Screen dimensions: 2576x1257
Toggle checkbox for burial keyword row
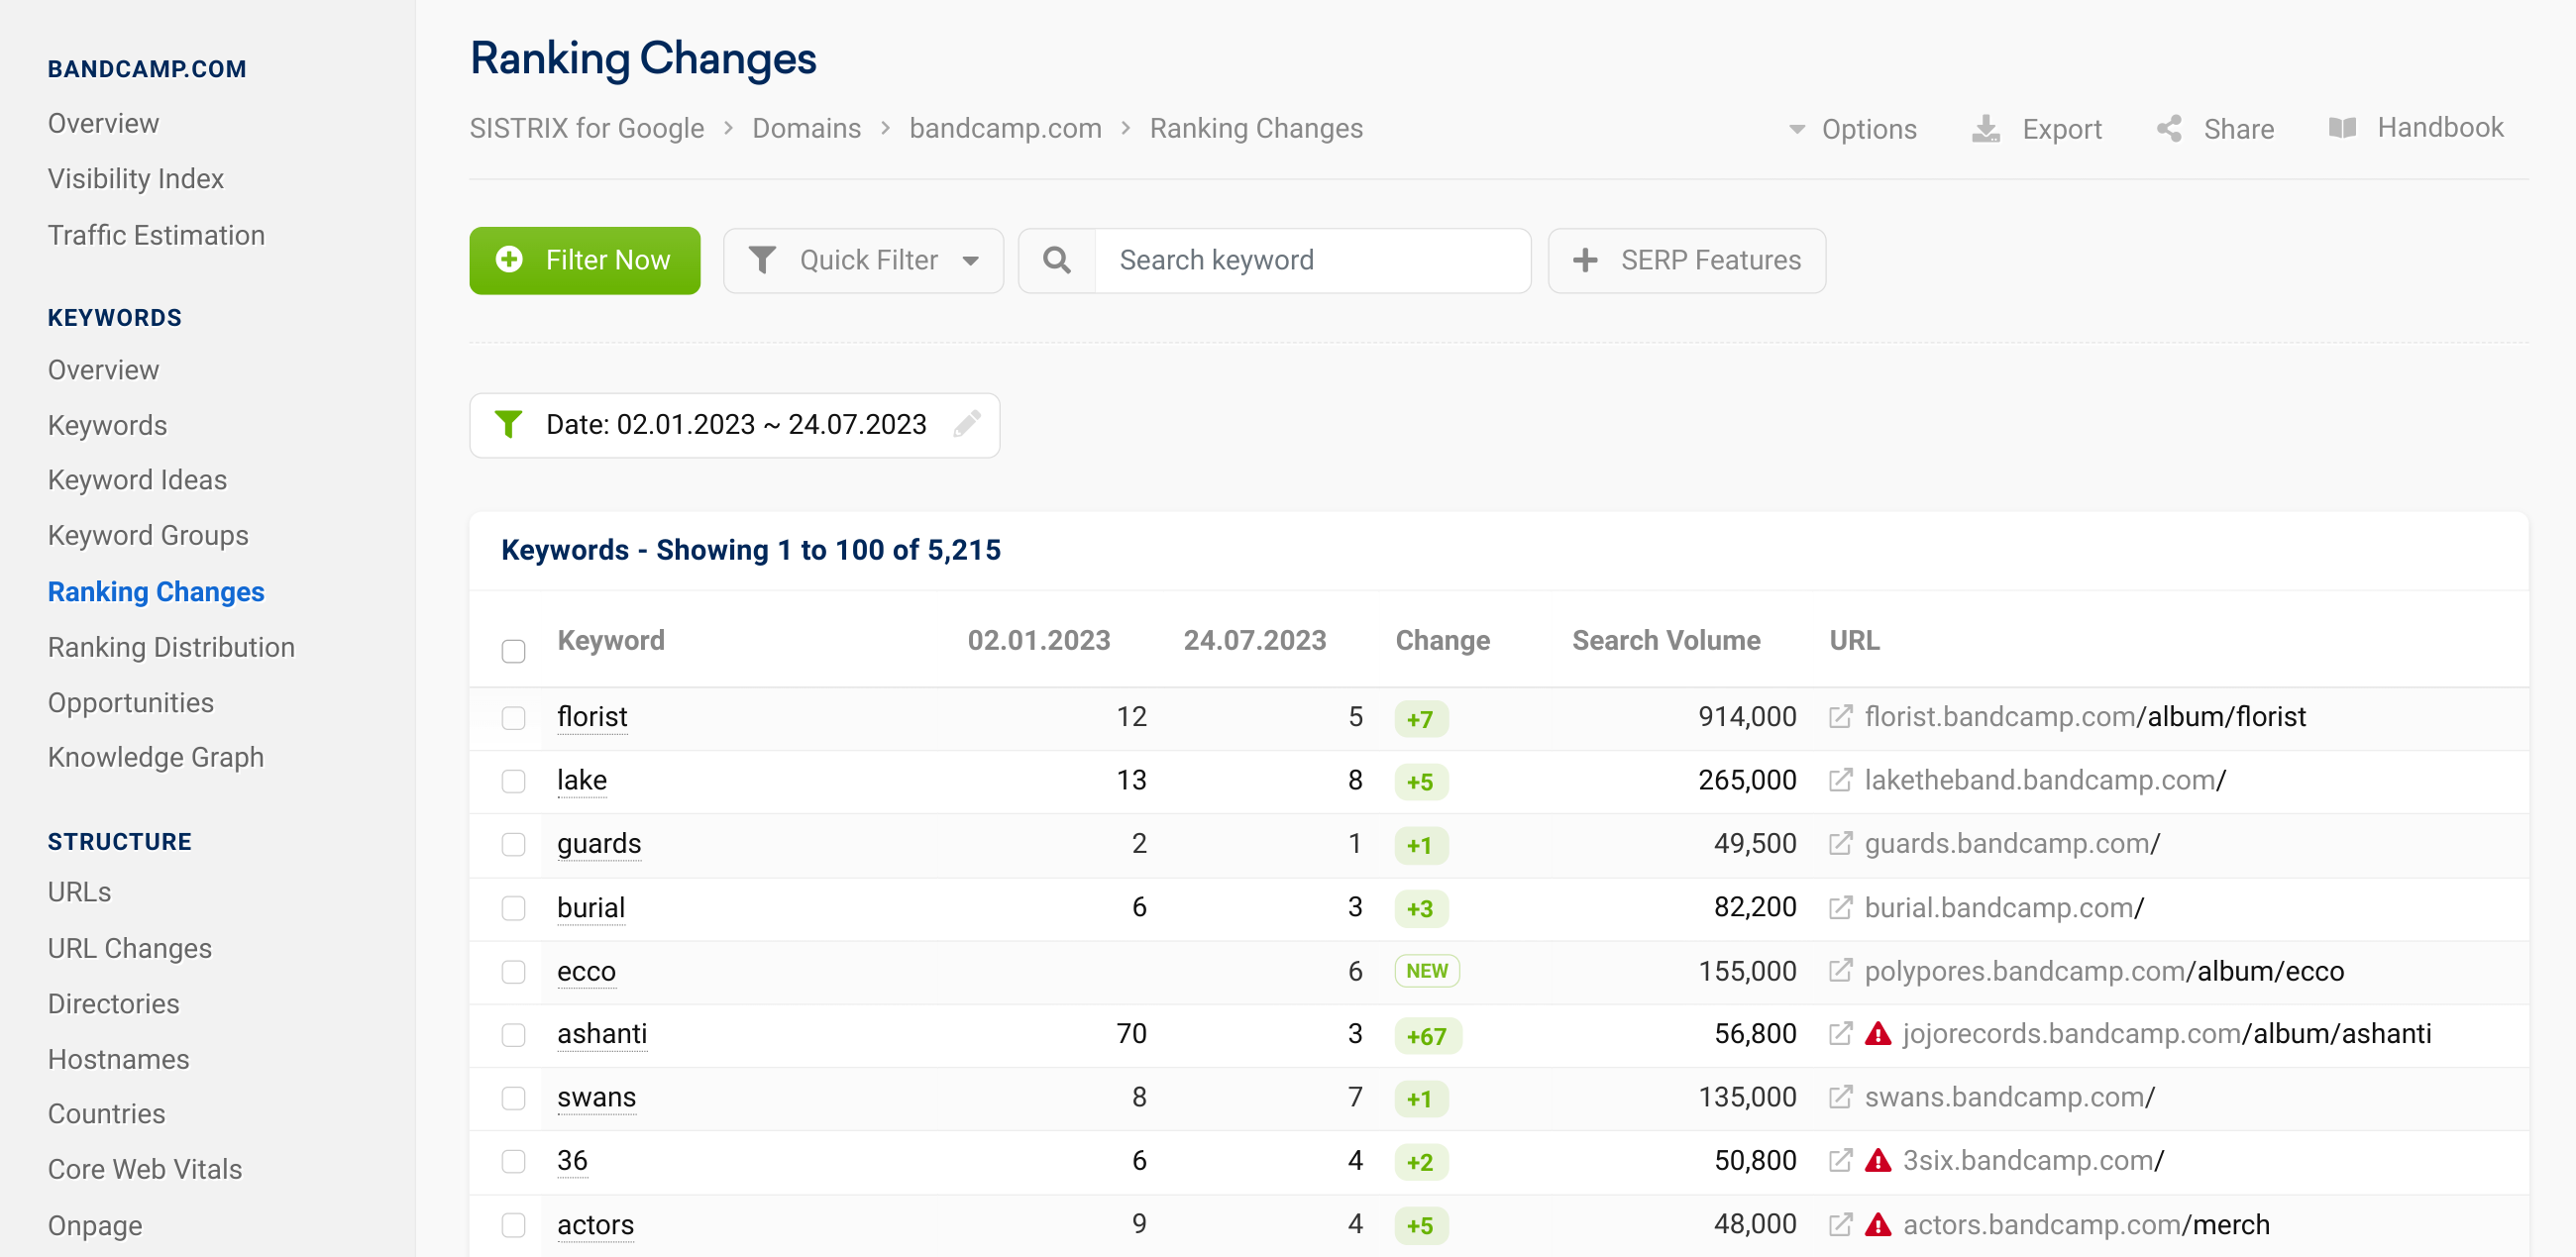click(514, 907)
